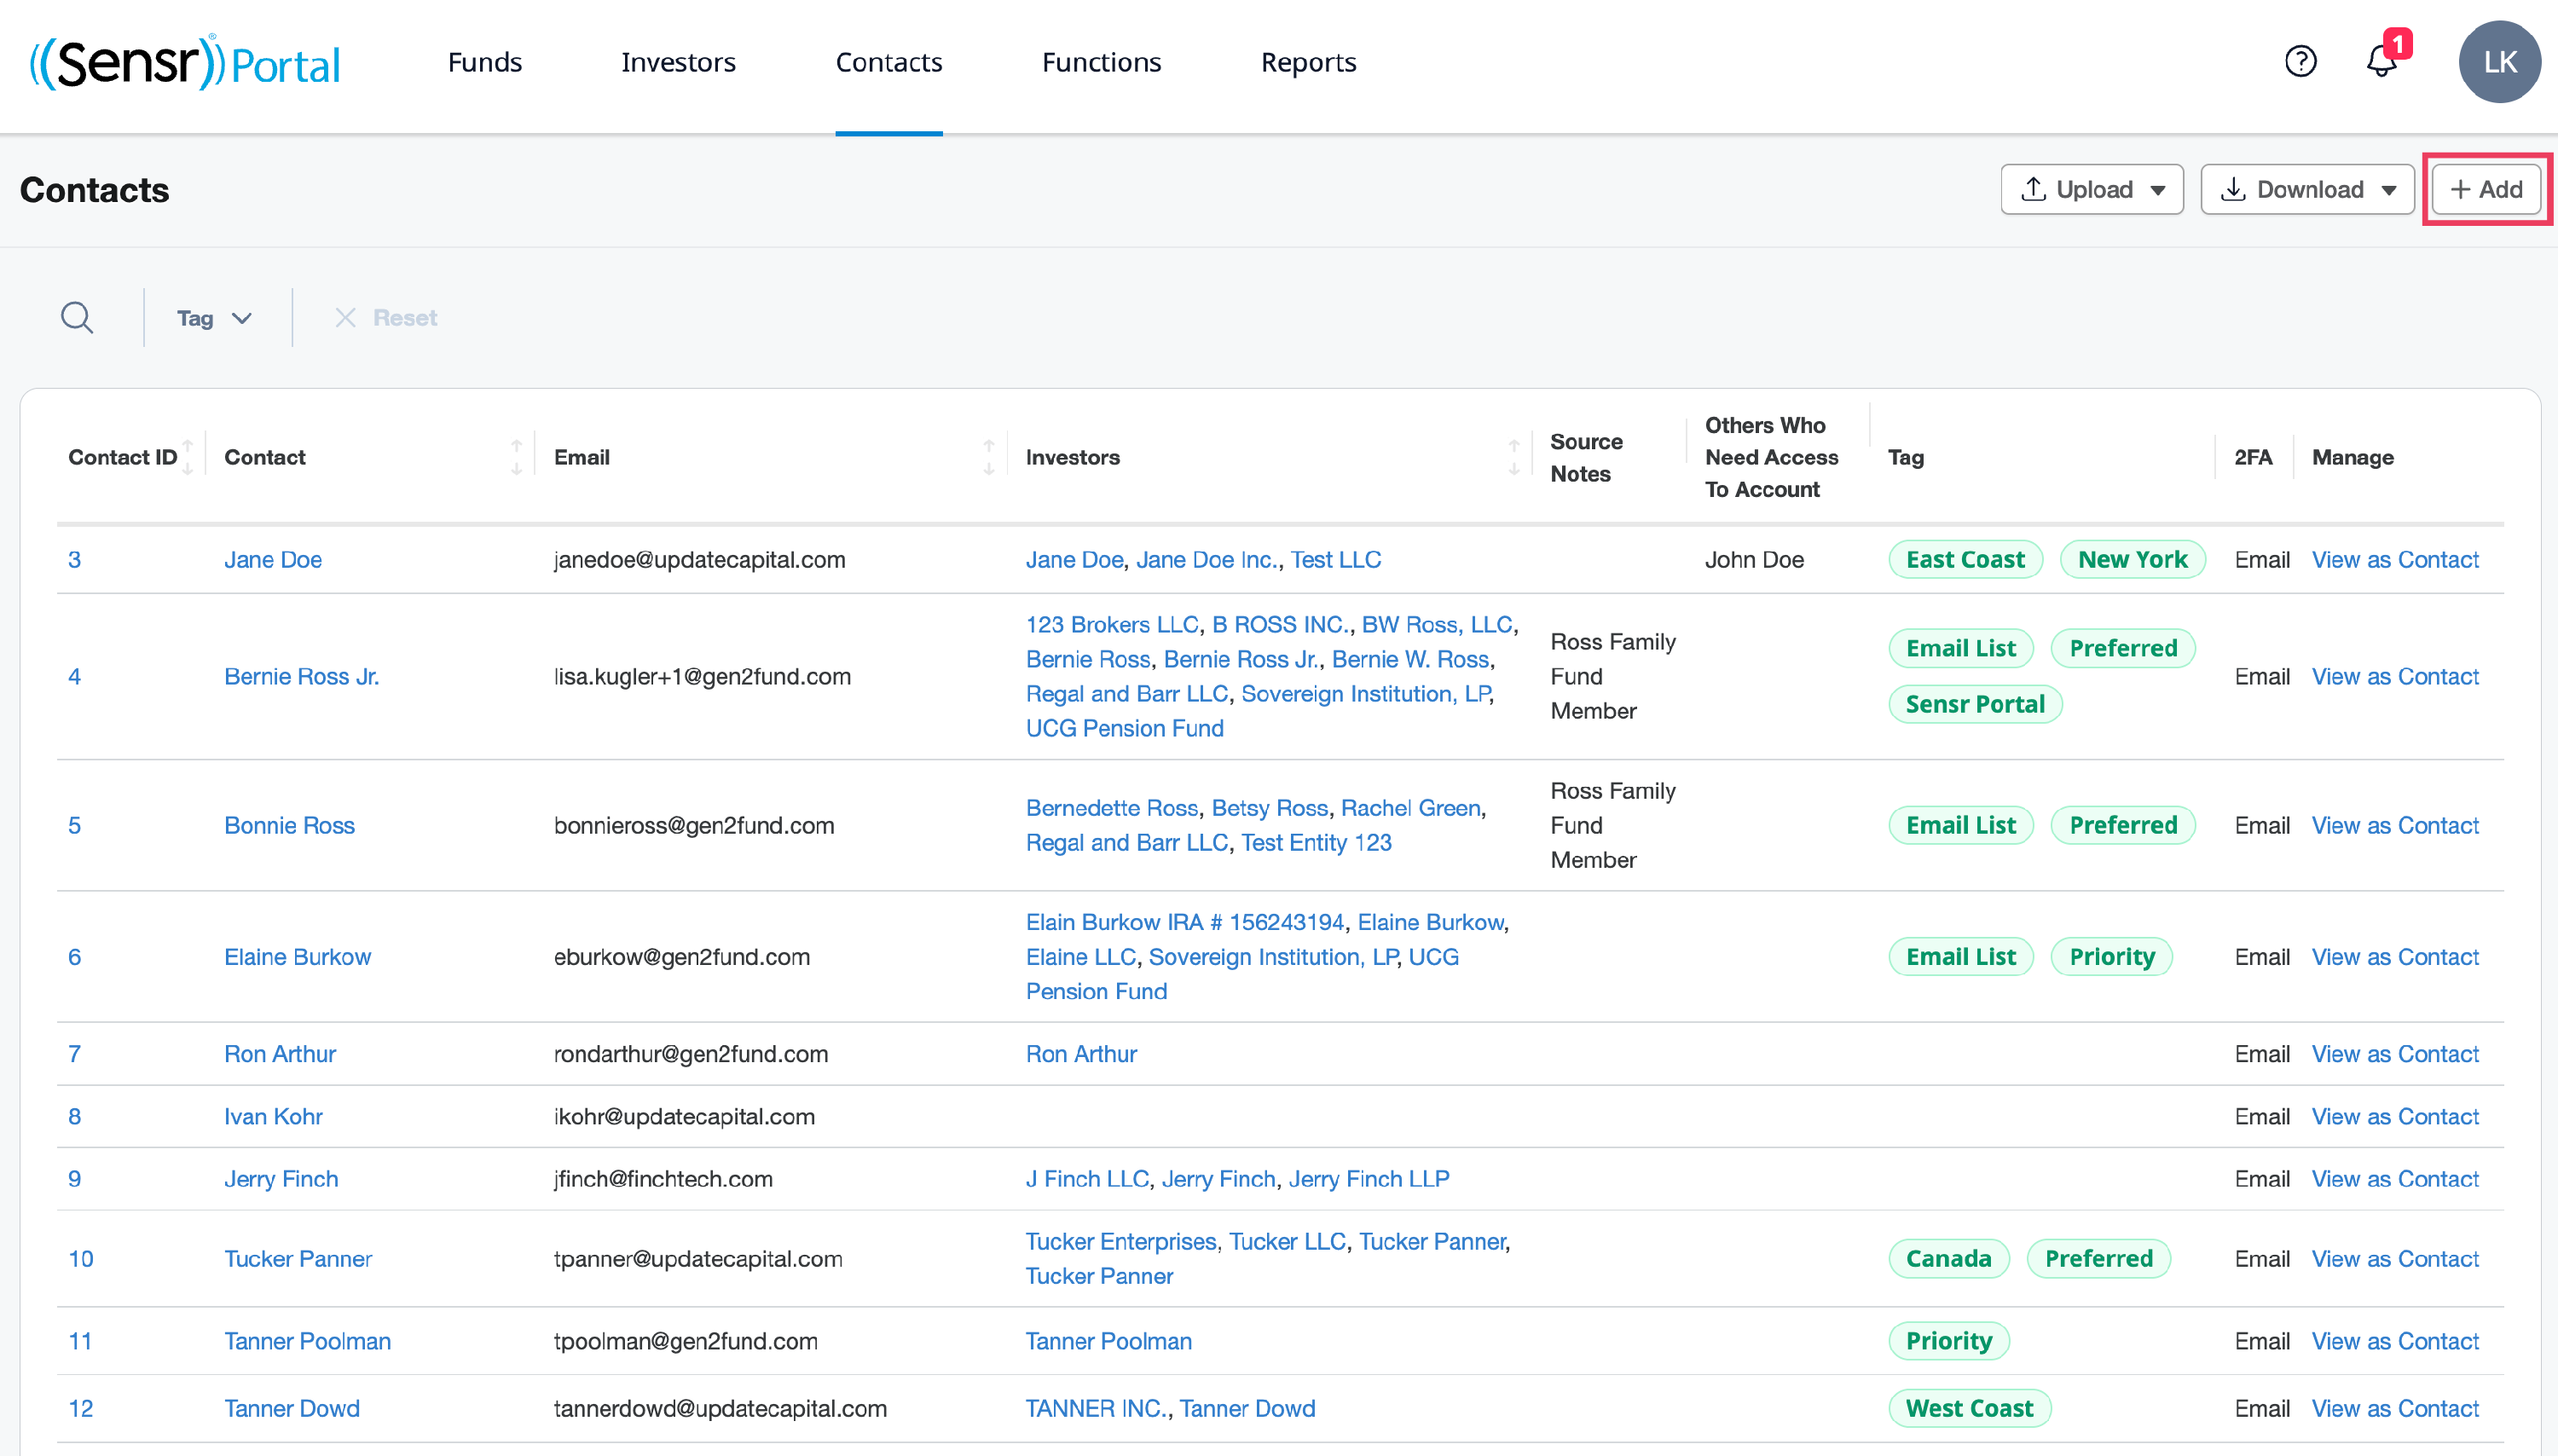
Task: Sort the Contact column
Action: click(516, 457)
